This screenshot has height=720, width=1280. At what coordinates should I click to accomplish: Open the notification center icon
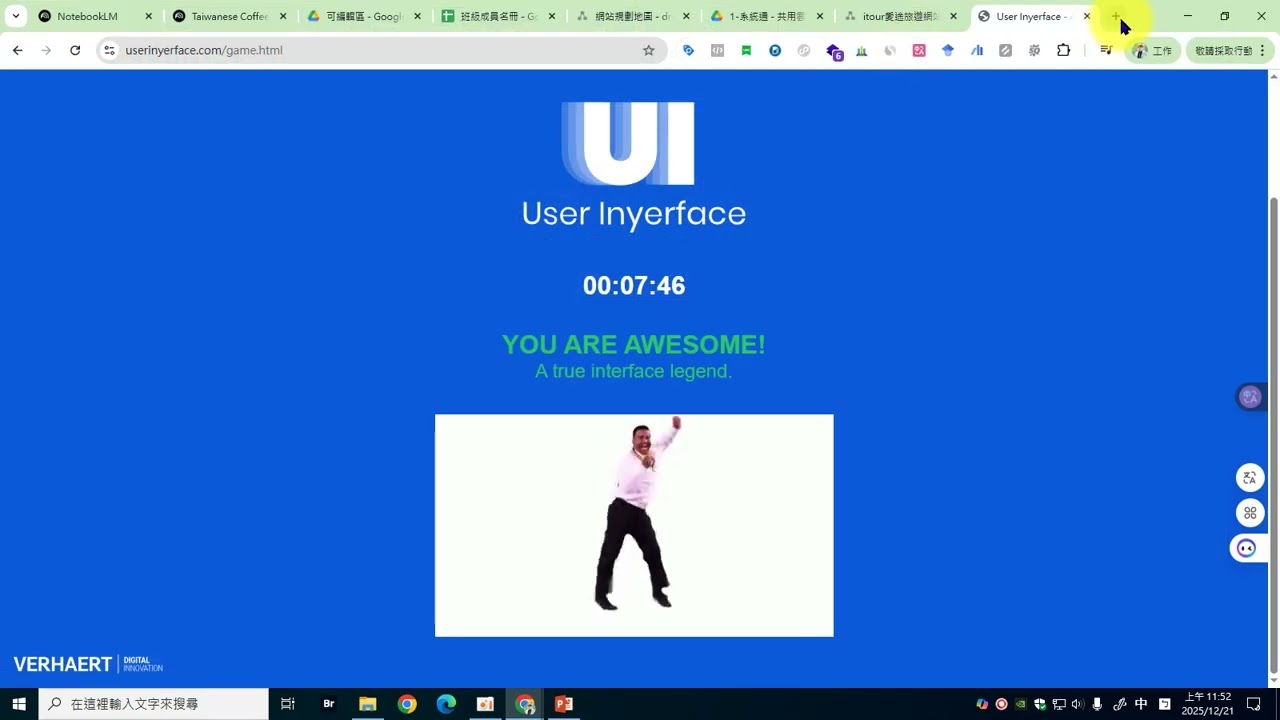click(x=1254, y=704)
